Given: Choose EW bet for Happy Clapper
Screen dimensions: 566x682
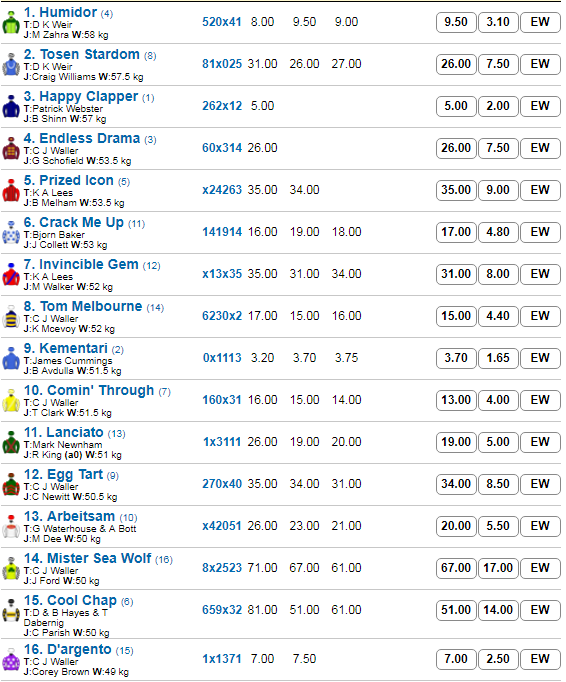Looking at the screenshot, I should point(540,106).
